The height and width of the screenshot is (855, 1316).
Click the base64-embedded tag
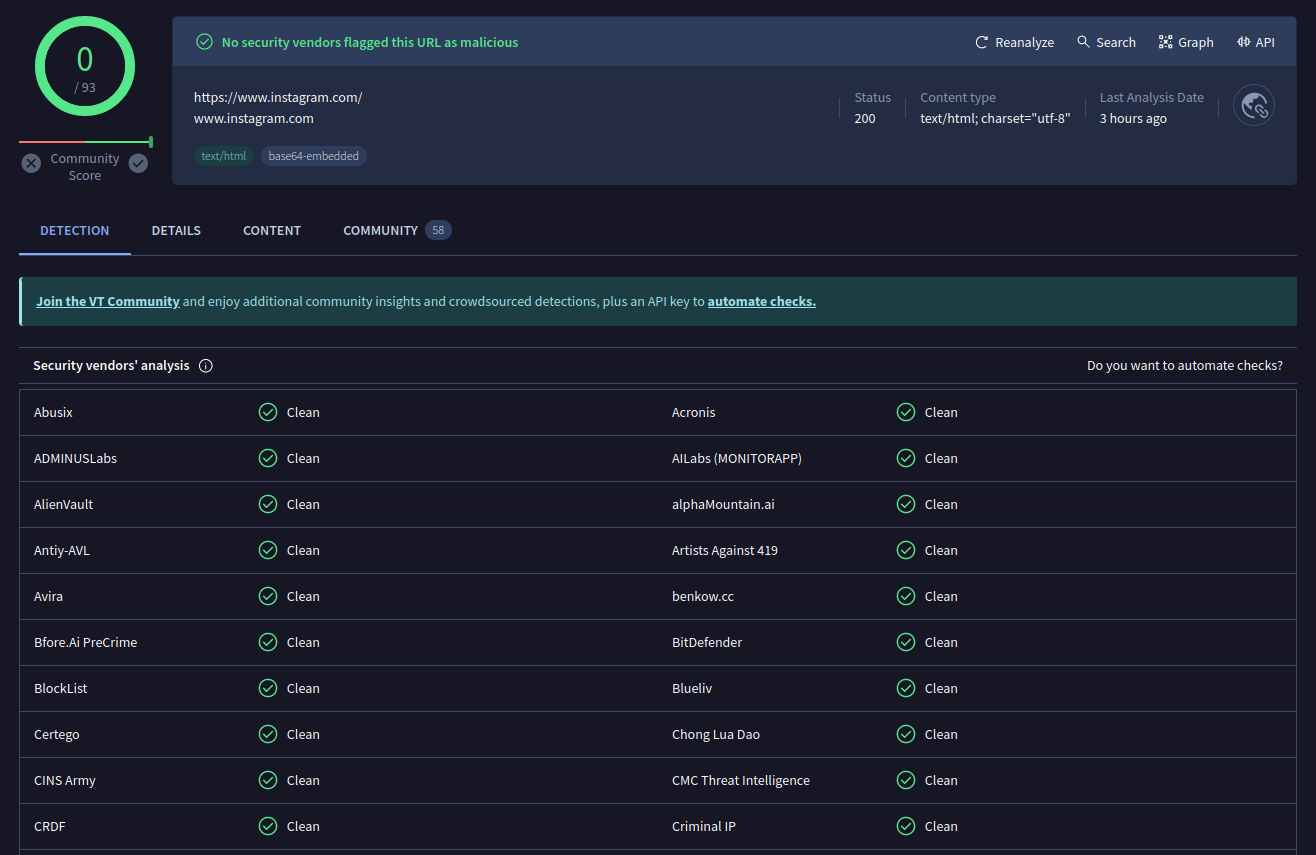[x=314, y=156]
